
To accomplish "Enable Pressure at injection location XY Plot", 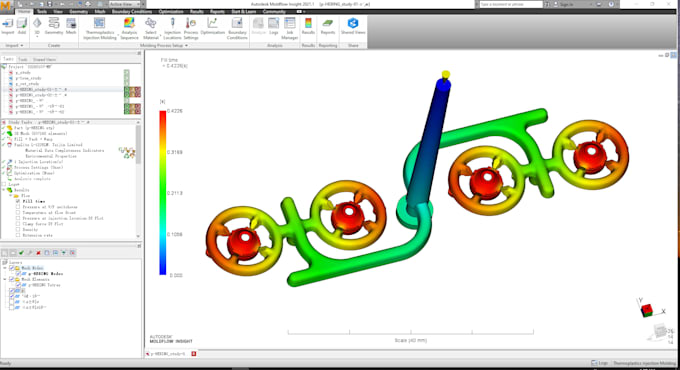I will tap(18, 218).
